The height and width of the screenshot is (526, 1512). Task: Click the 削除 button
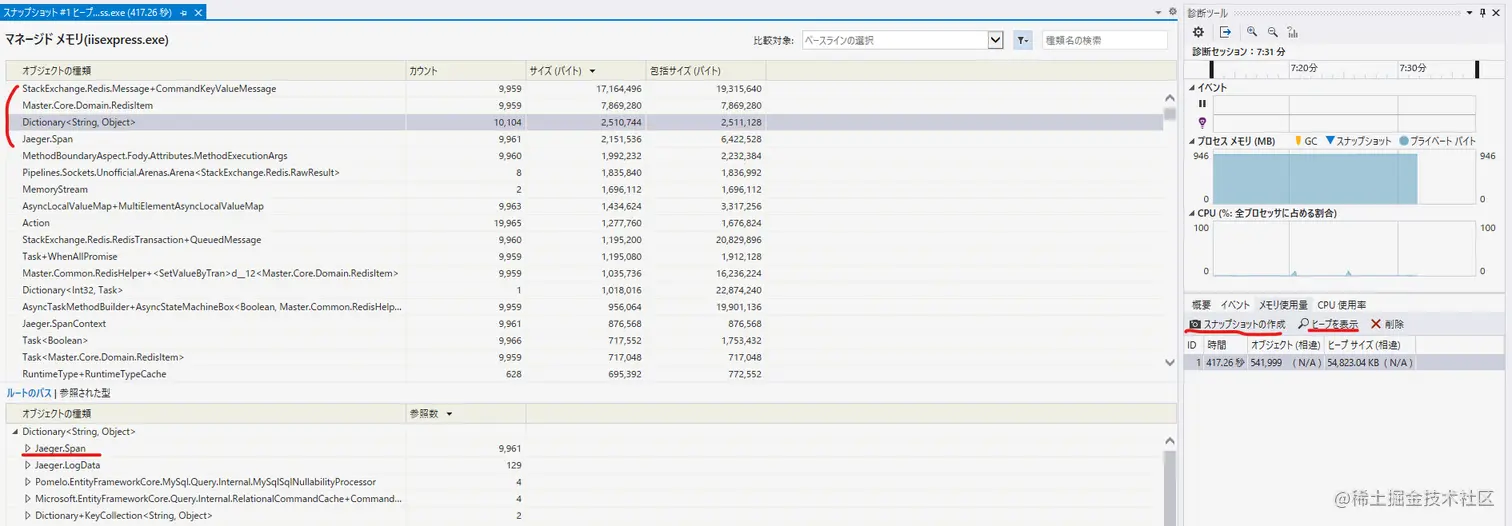click(1387, 324)
